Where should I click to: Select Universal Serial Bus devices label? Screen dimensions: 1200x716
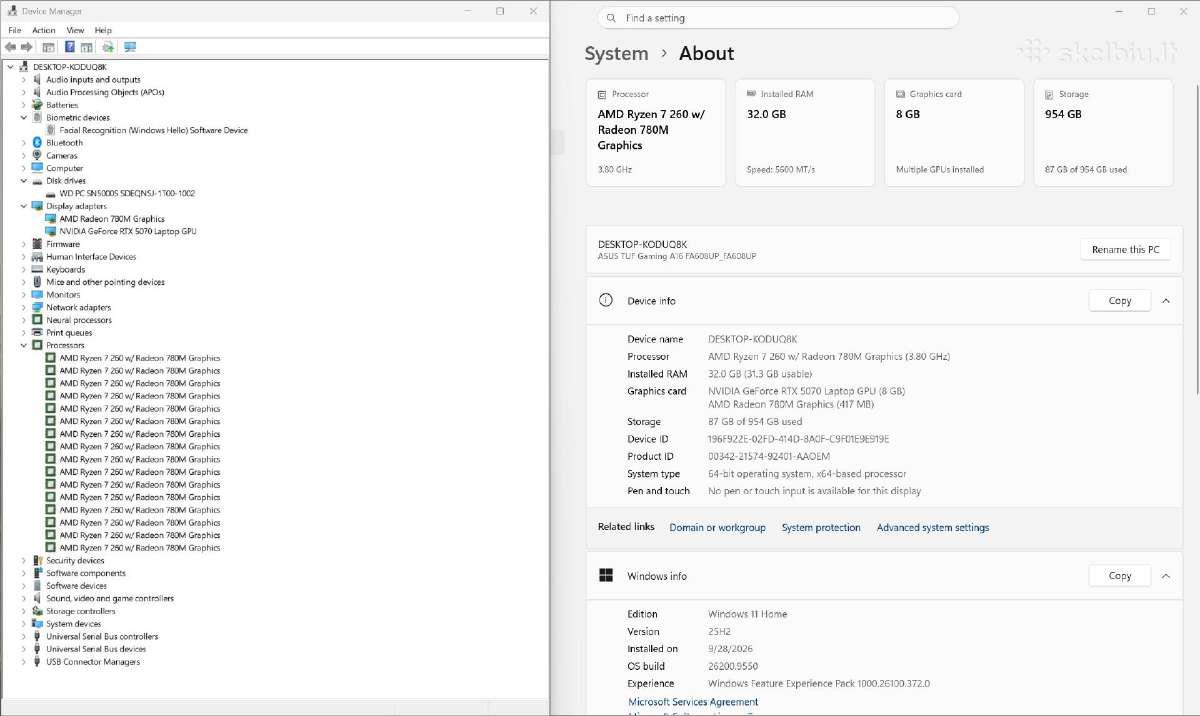coord(96,649)
